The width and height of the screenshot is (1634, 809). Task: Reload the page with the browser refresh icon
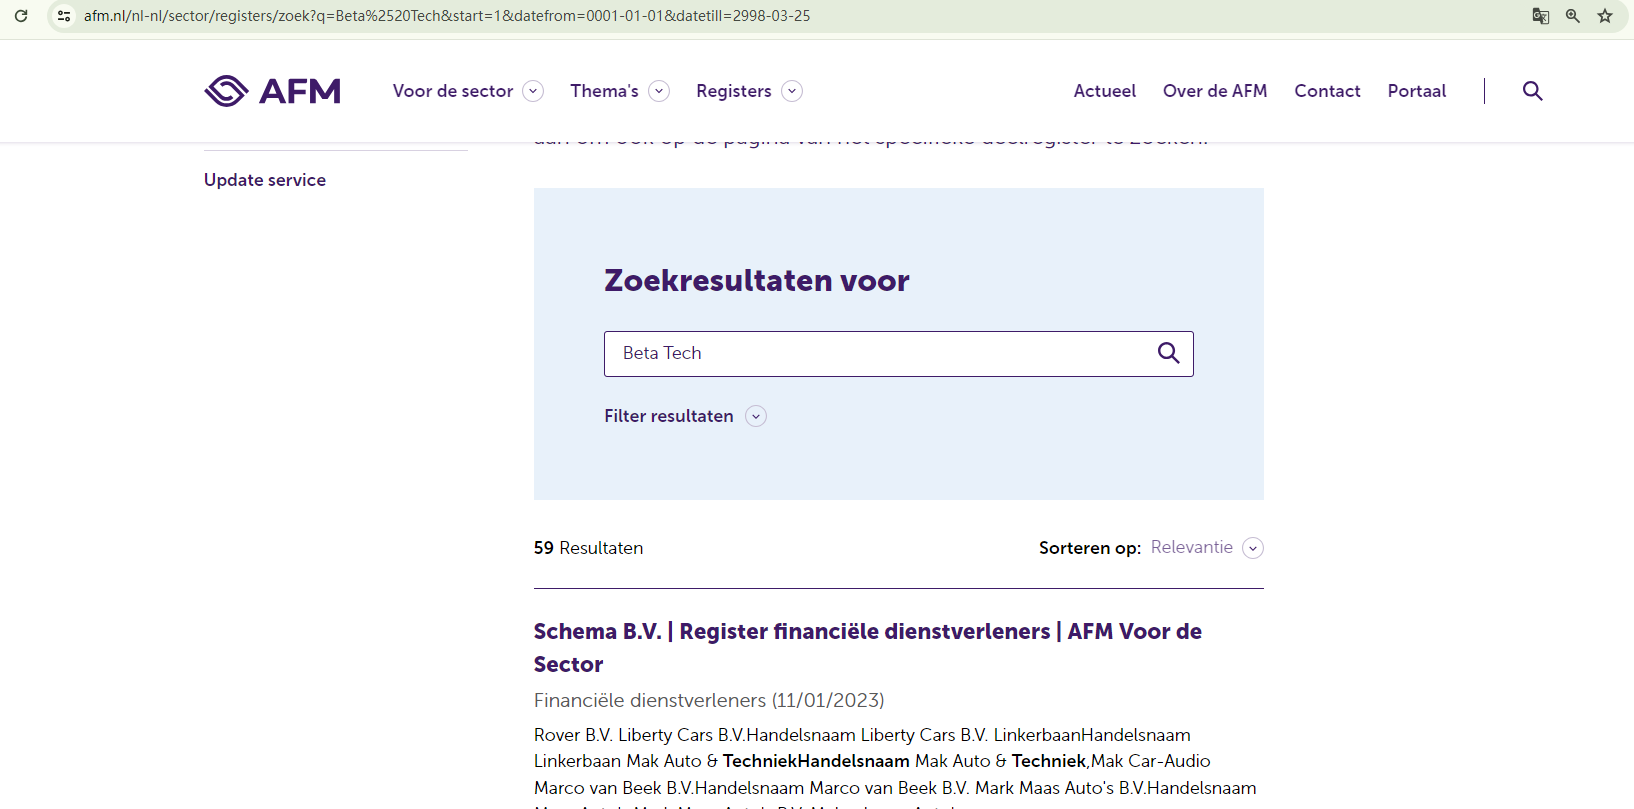(21, 16)
